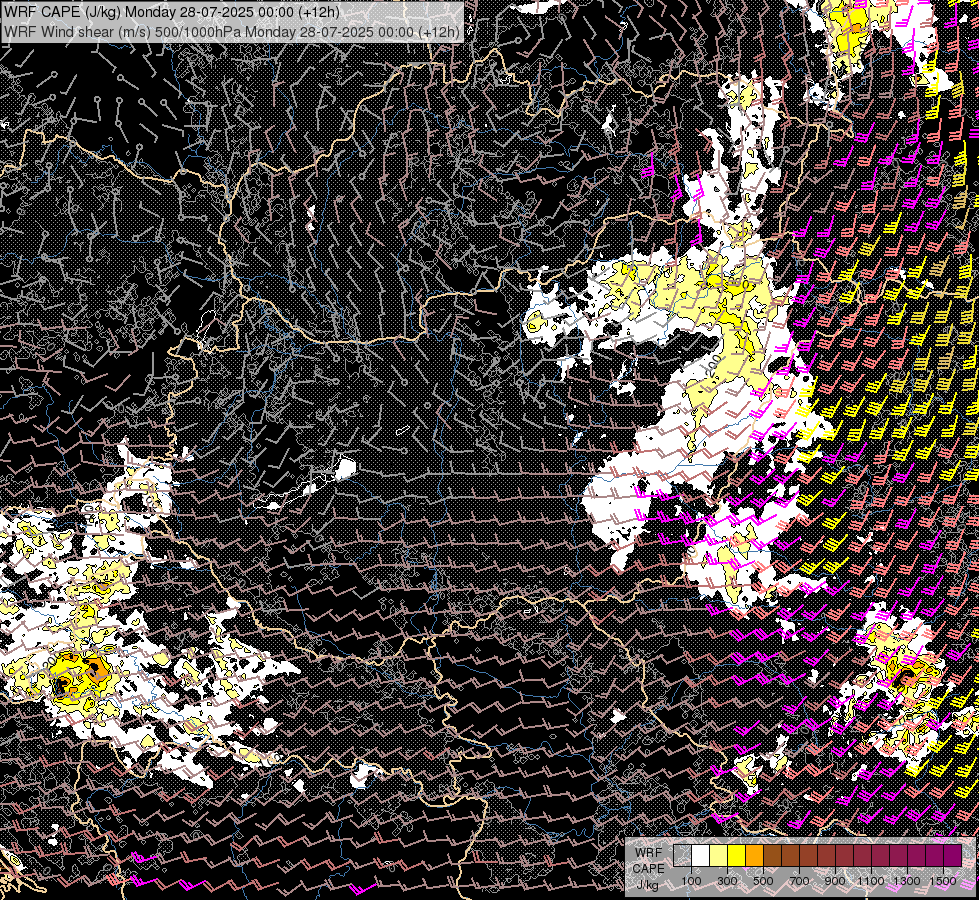The width and height of the screenshot is (979, 900).
Task: Click the WRF CAPE (J/kg) title line
Action: (x=172, y=12)
